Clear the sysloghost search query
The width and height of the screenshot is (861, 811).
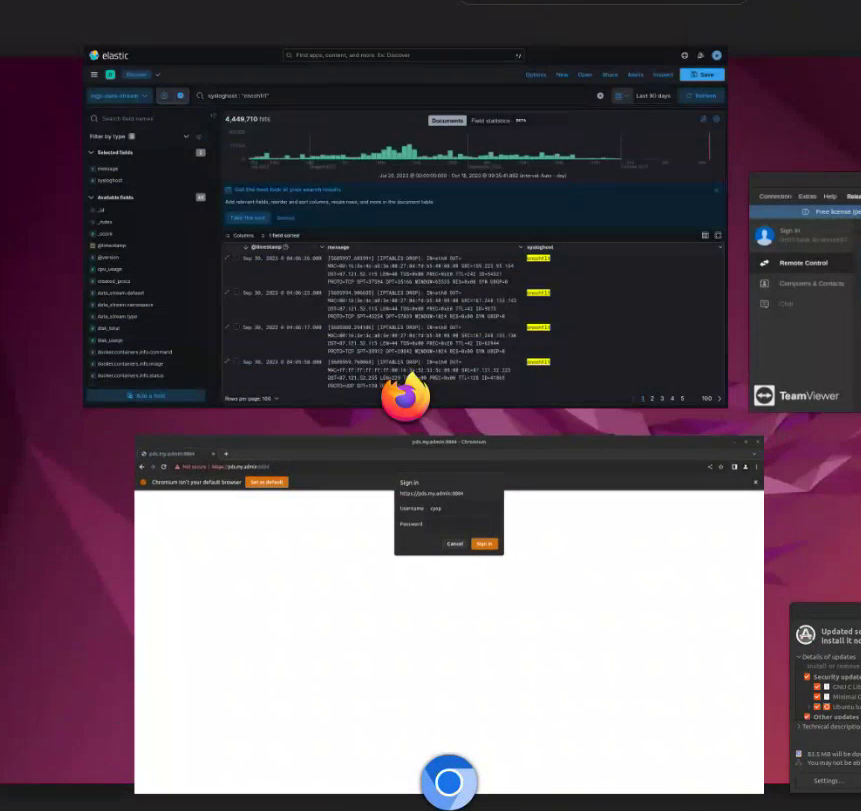tap(600, 96)
